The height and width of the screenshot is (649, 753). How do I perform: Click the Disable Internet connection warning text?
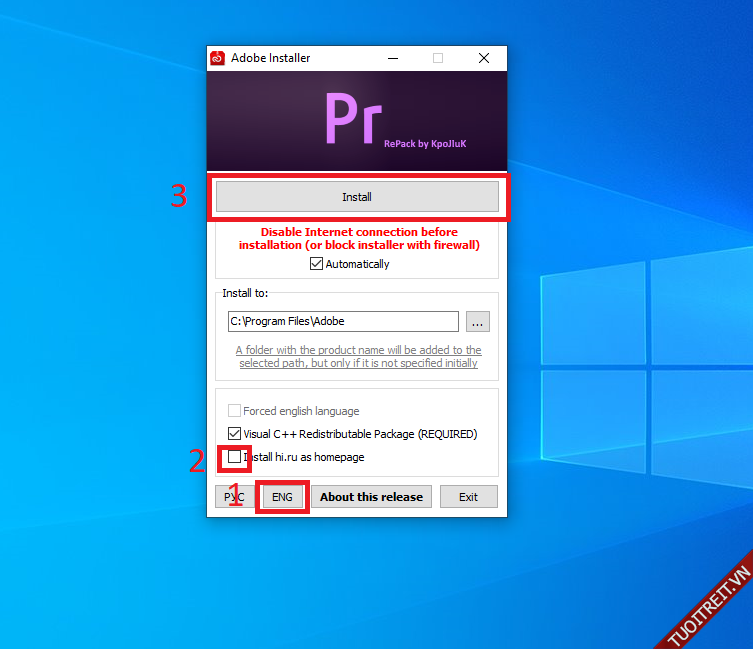[359, 238]
